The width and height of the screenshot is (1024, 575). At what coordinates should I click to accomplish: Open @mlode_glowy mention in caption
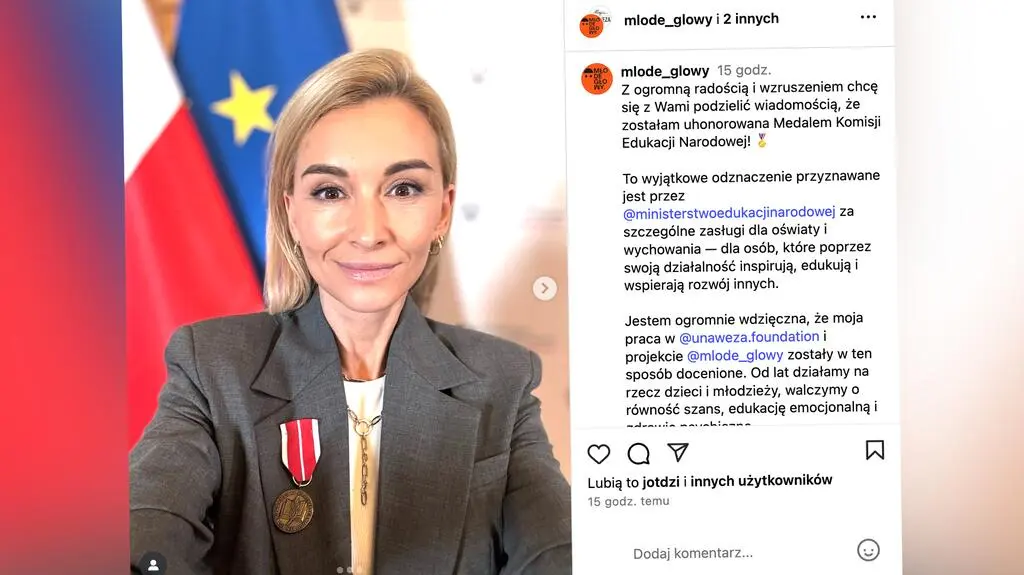pos(735,355)
